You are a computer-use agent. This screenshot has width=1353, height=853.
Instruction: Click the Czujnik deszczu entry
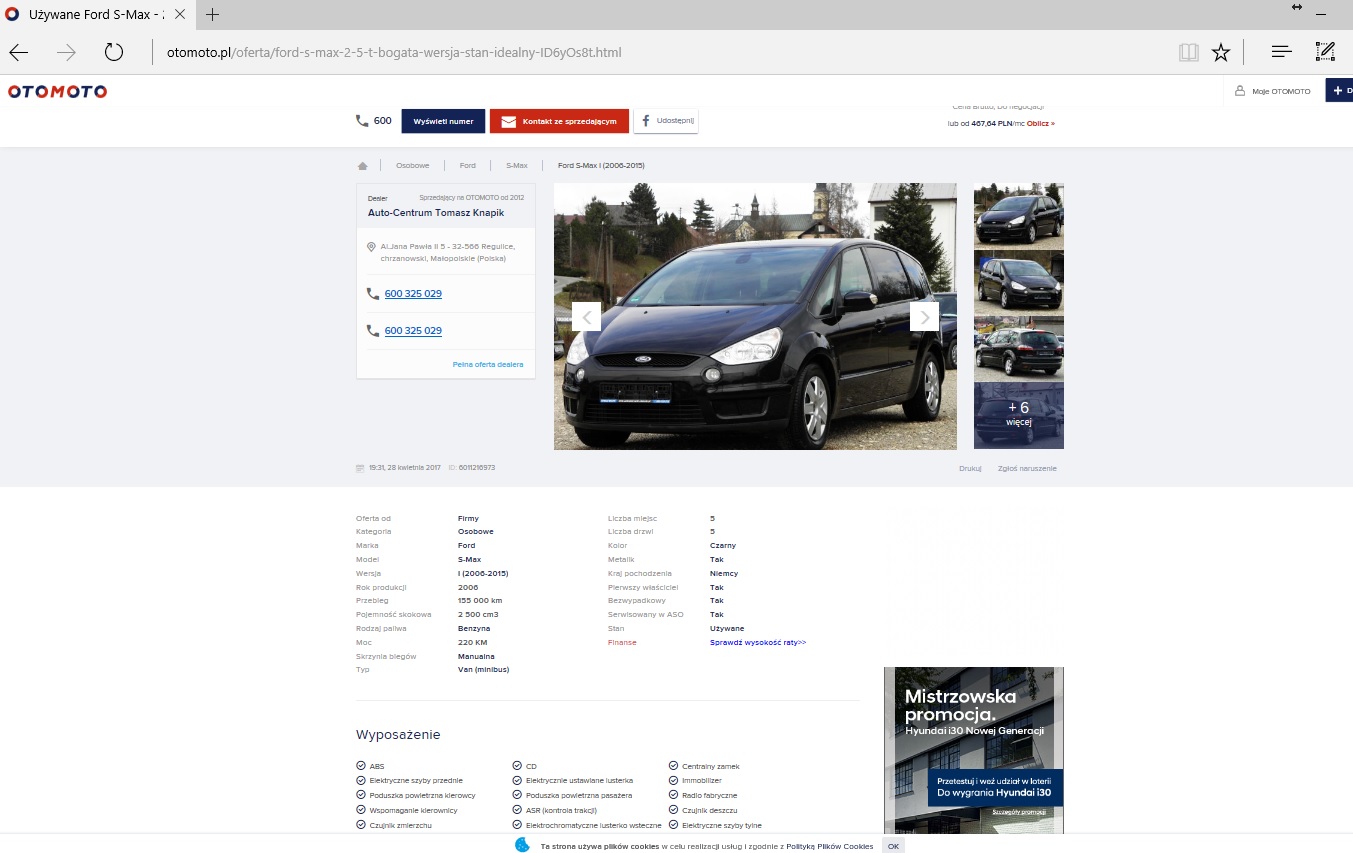pyautogui.click(x=703, y=809)
